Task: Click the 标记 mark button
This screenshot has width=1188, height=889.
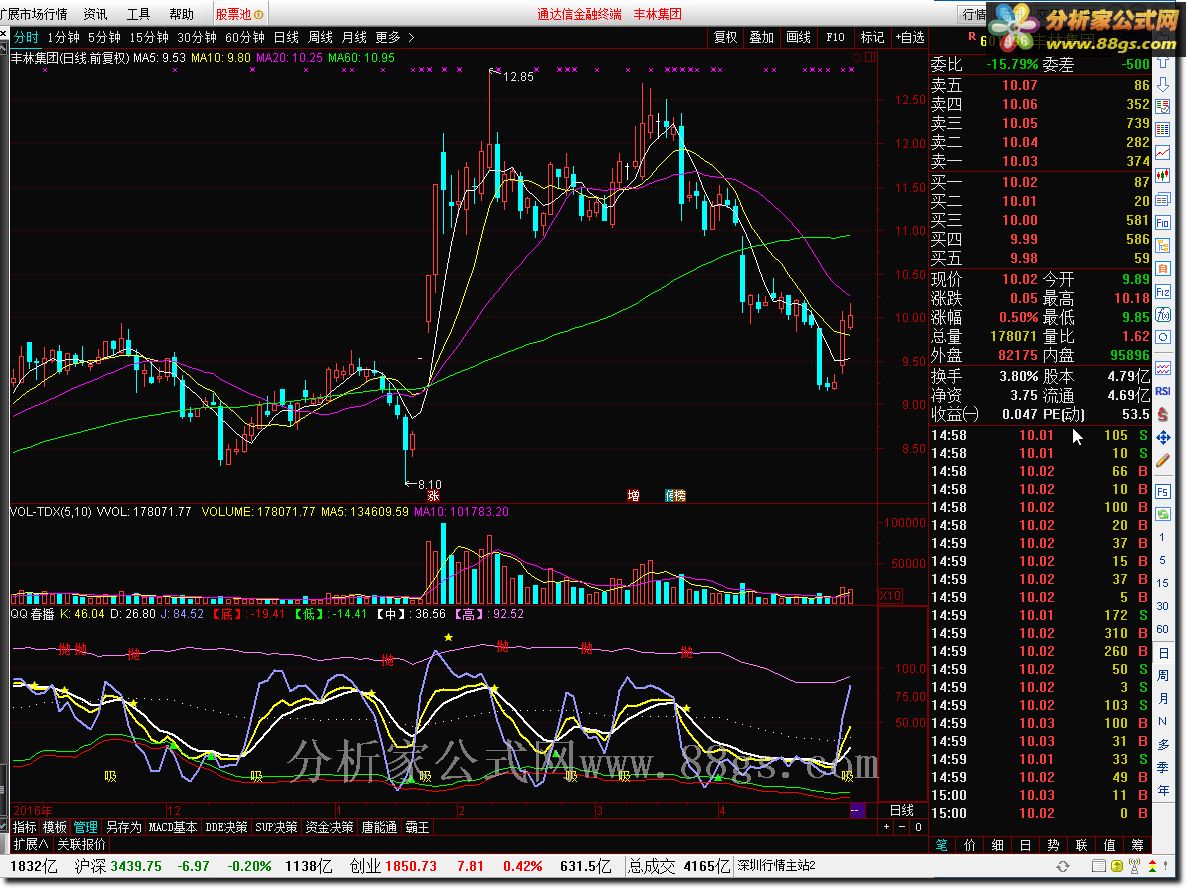Action: pyautogui.click(x=872, y=37)
